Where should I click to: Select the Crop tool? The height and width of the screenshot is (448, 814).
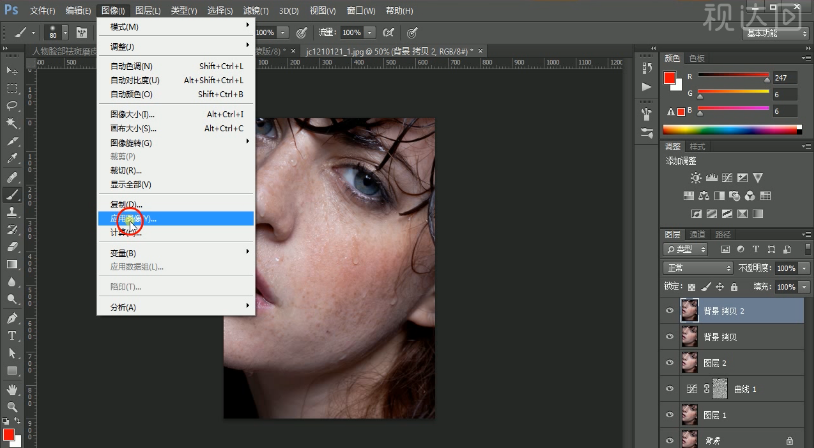click(x=12, y=141)
